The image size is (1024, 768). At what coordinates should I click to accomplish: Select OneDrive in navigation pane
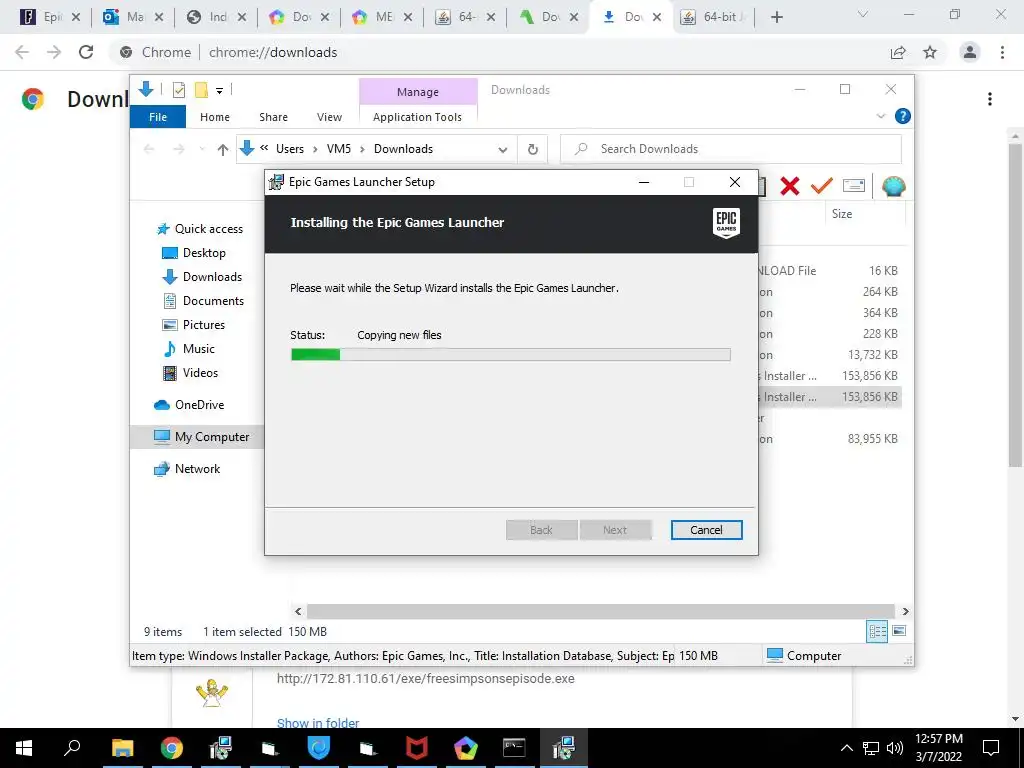(x=189, y=404)
